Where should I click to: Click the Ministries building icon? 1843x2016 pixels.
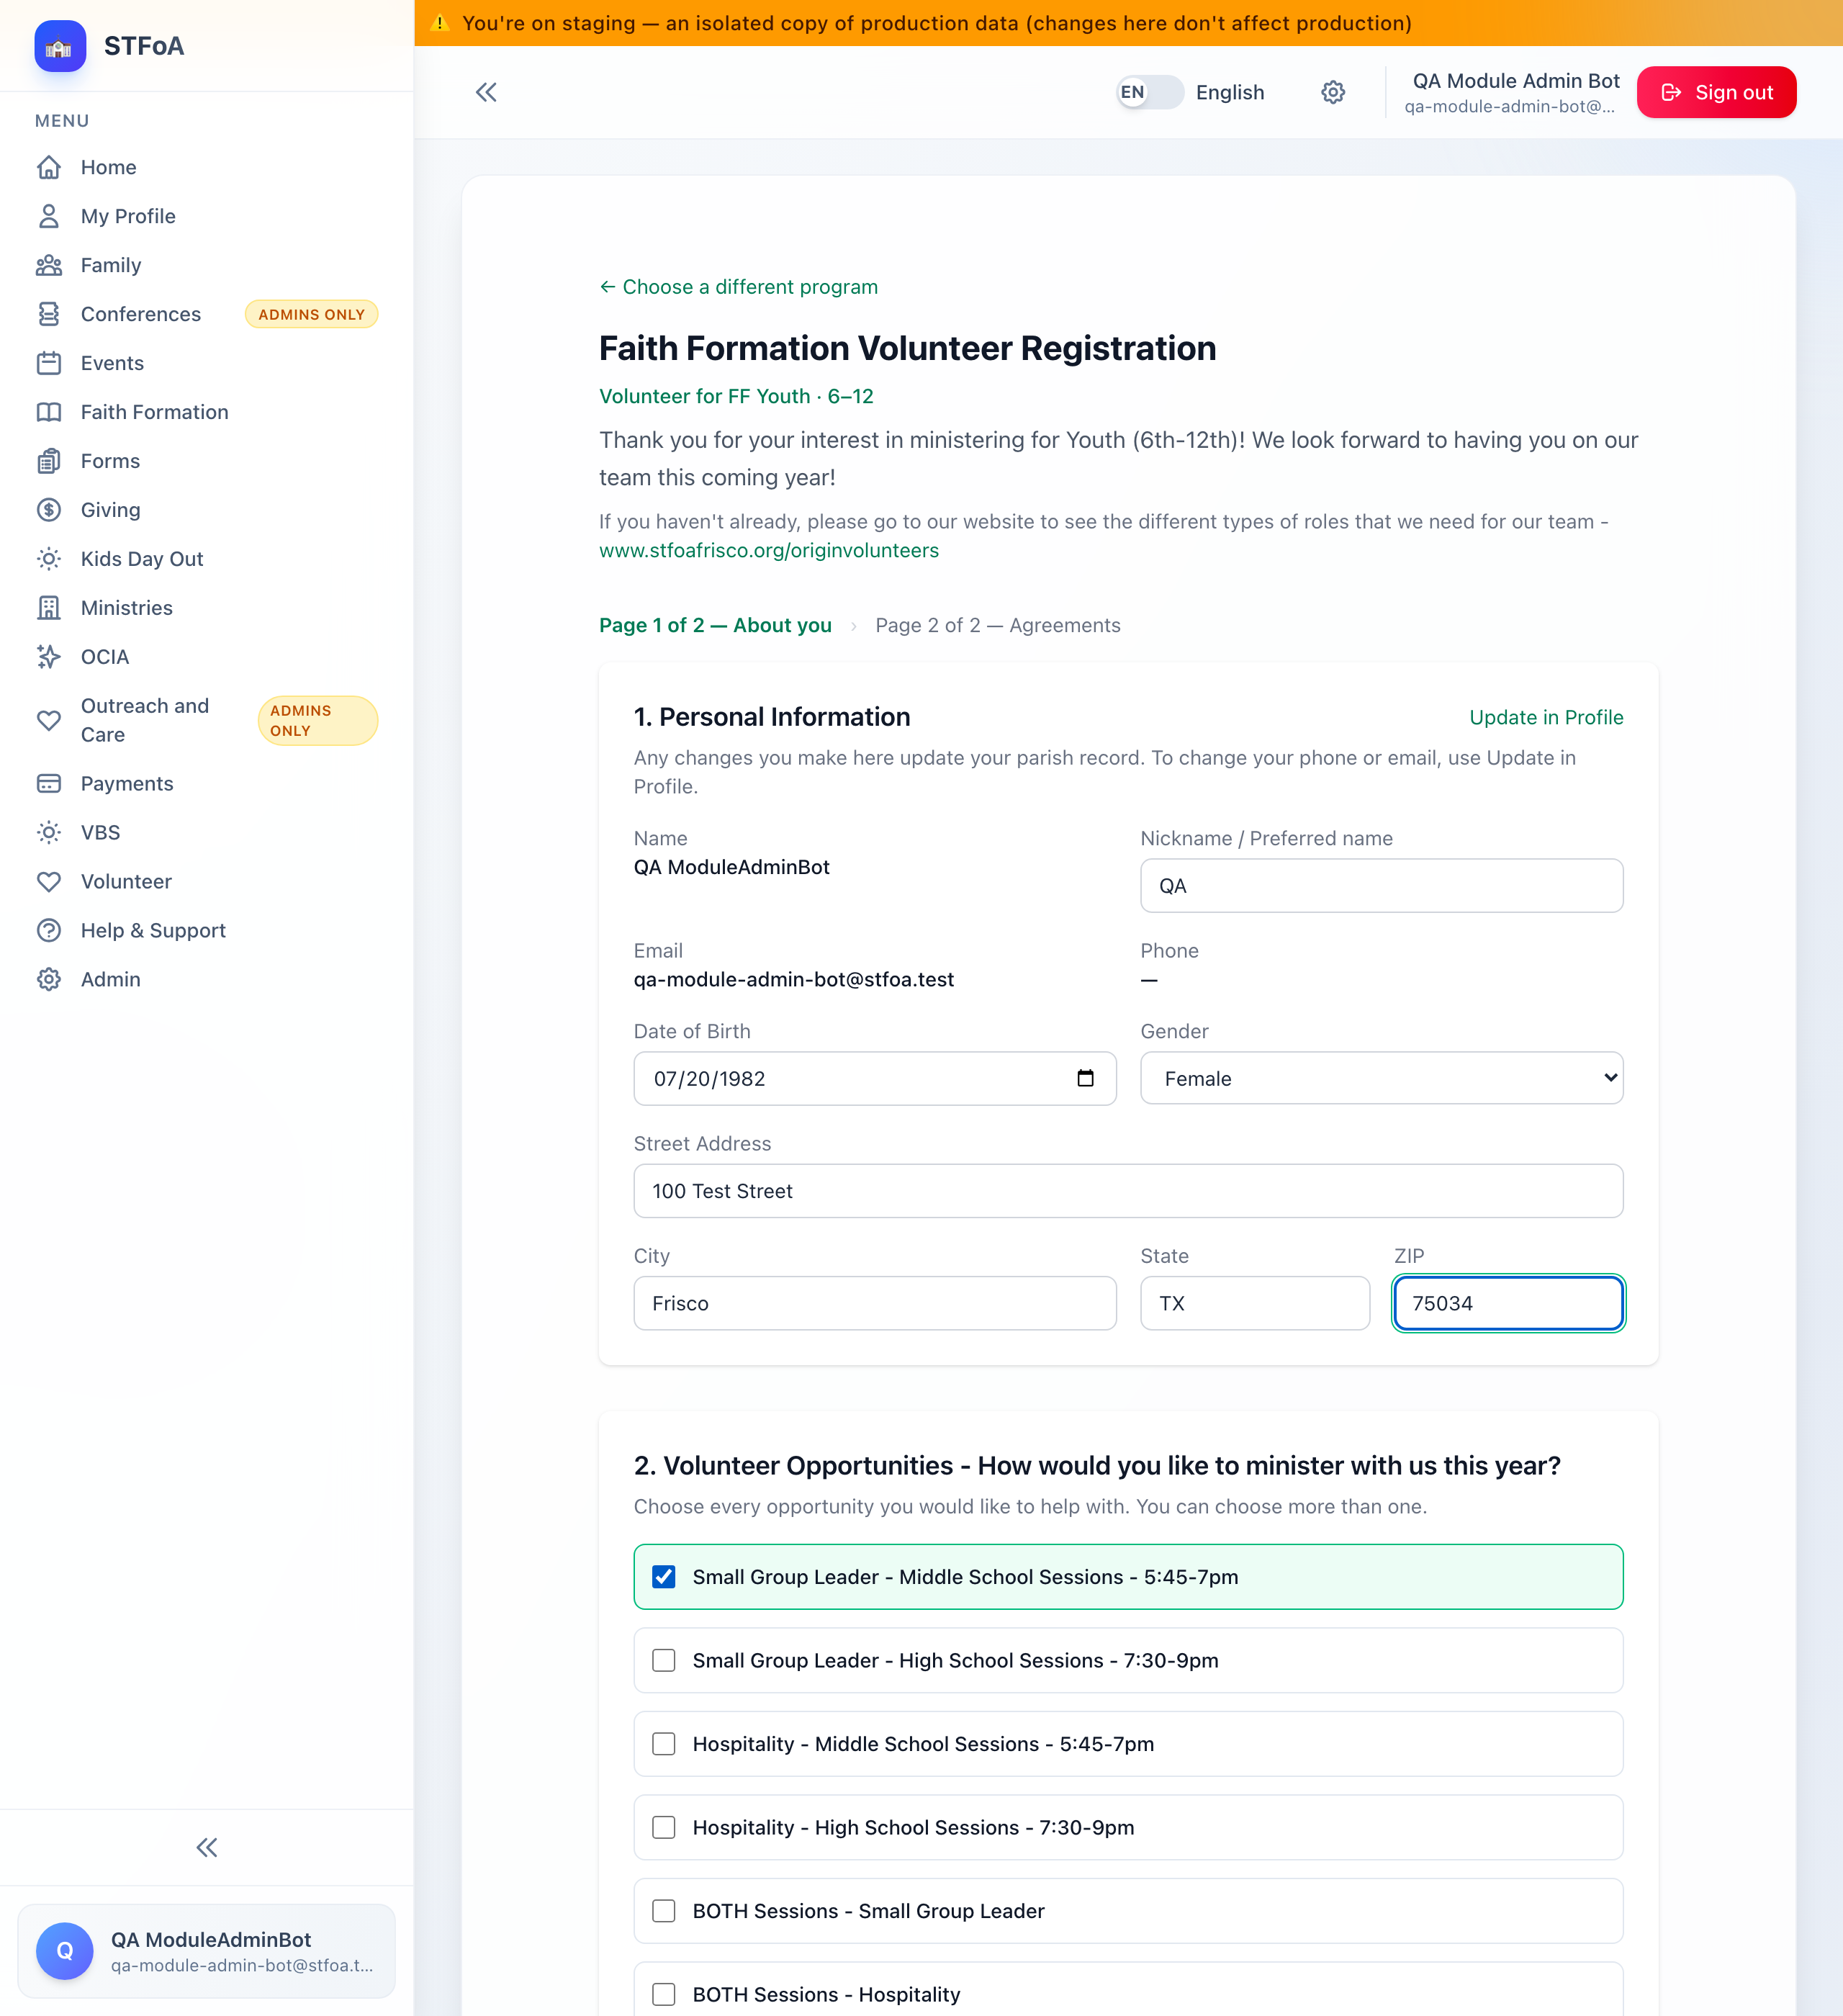coord(49,608)
